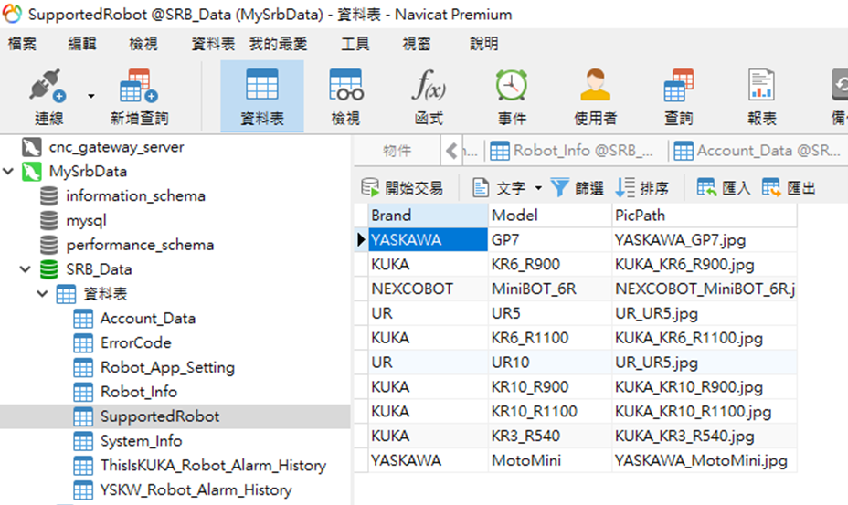The image size is (848, 505).
Task: Select the mysql database
Action: pyautogui.click(x=86, y=221)
